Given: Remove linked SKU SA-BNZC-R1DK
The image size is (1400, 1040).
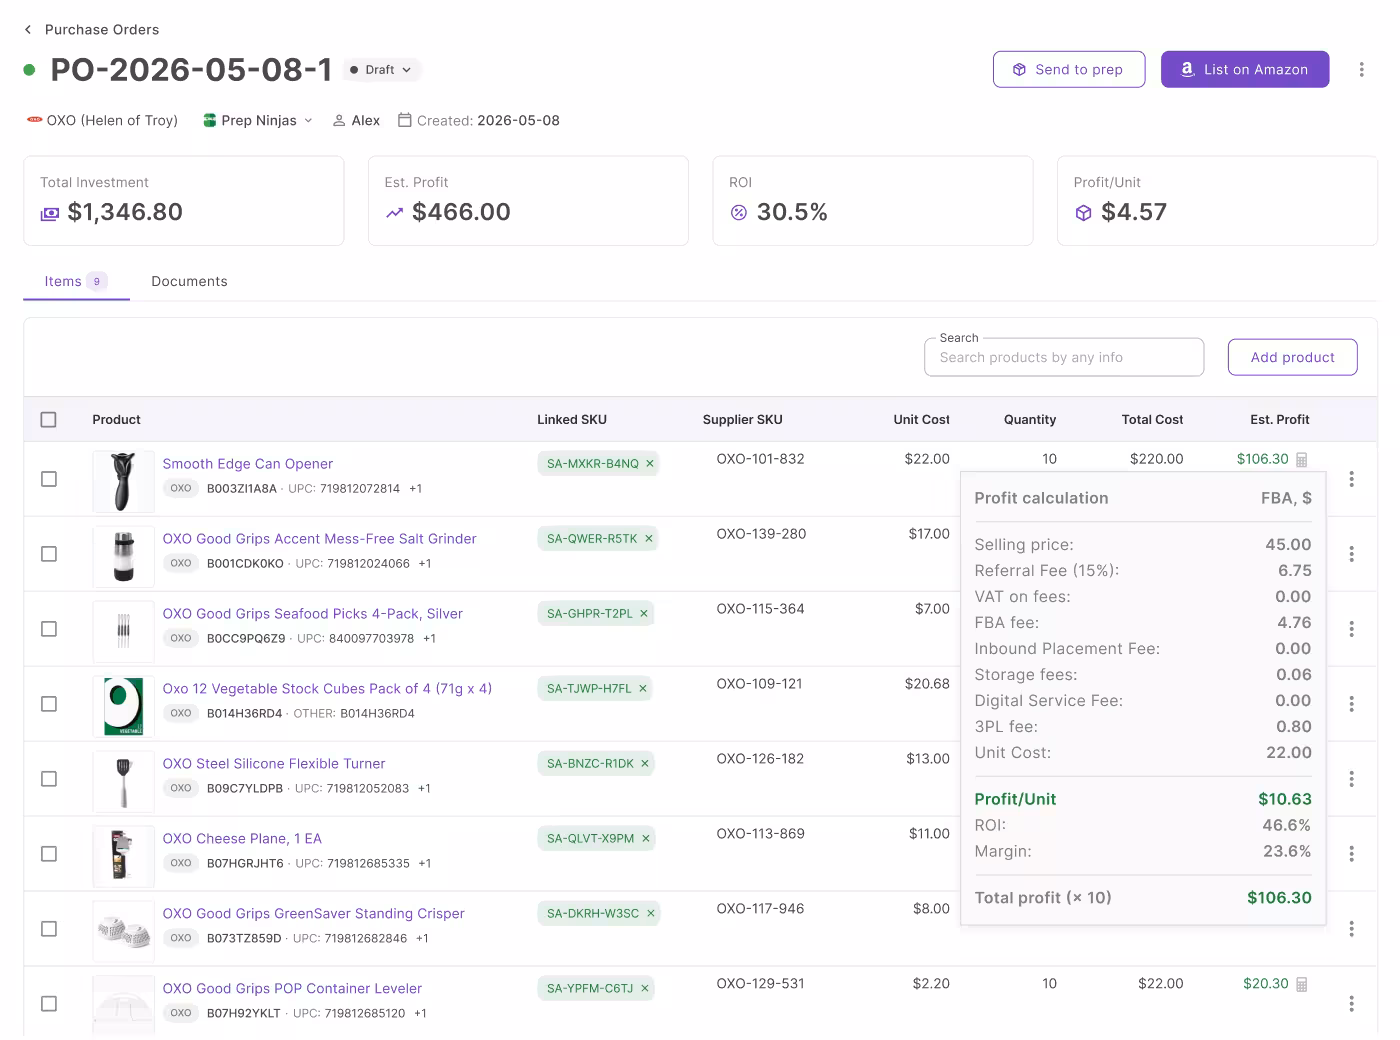Looking at the screenshot, I should point(645,764).
